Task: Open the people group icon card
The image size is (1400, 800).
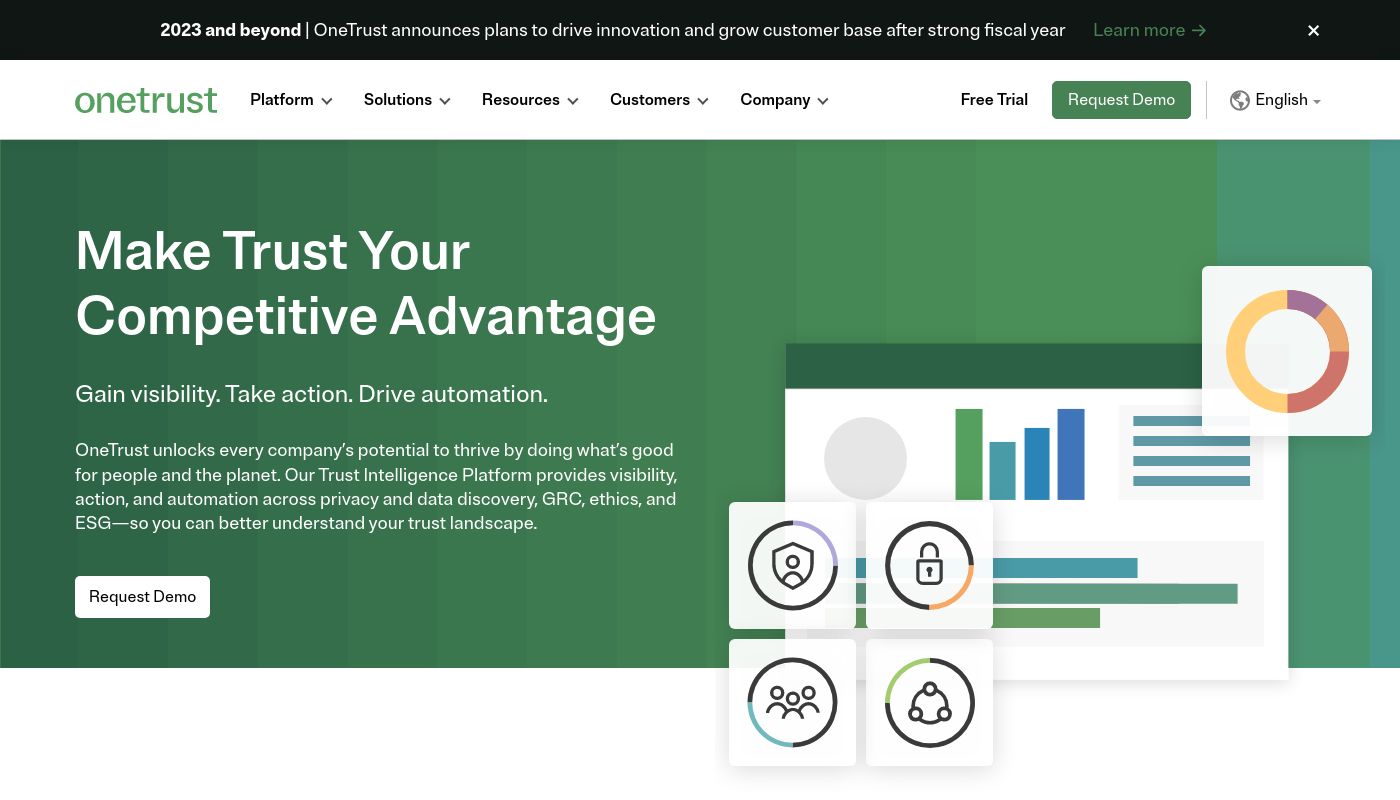Action: [x=792, y=702]
